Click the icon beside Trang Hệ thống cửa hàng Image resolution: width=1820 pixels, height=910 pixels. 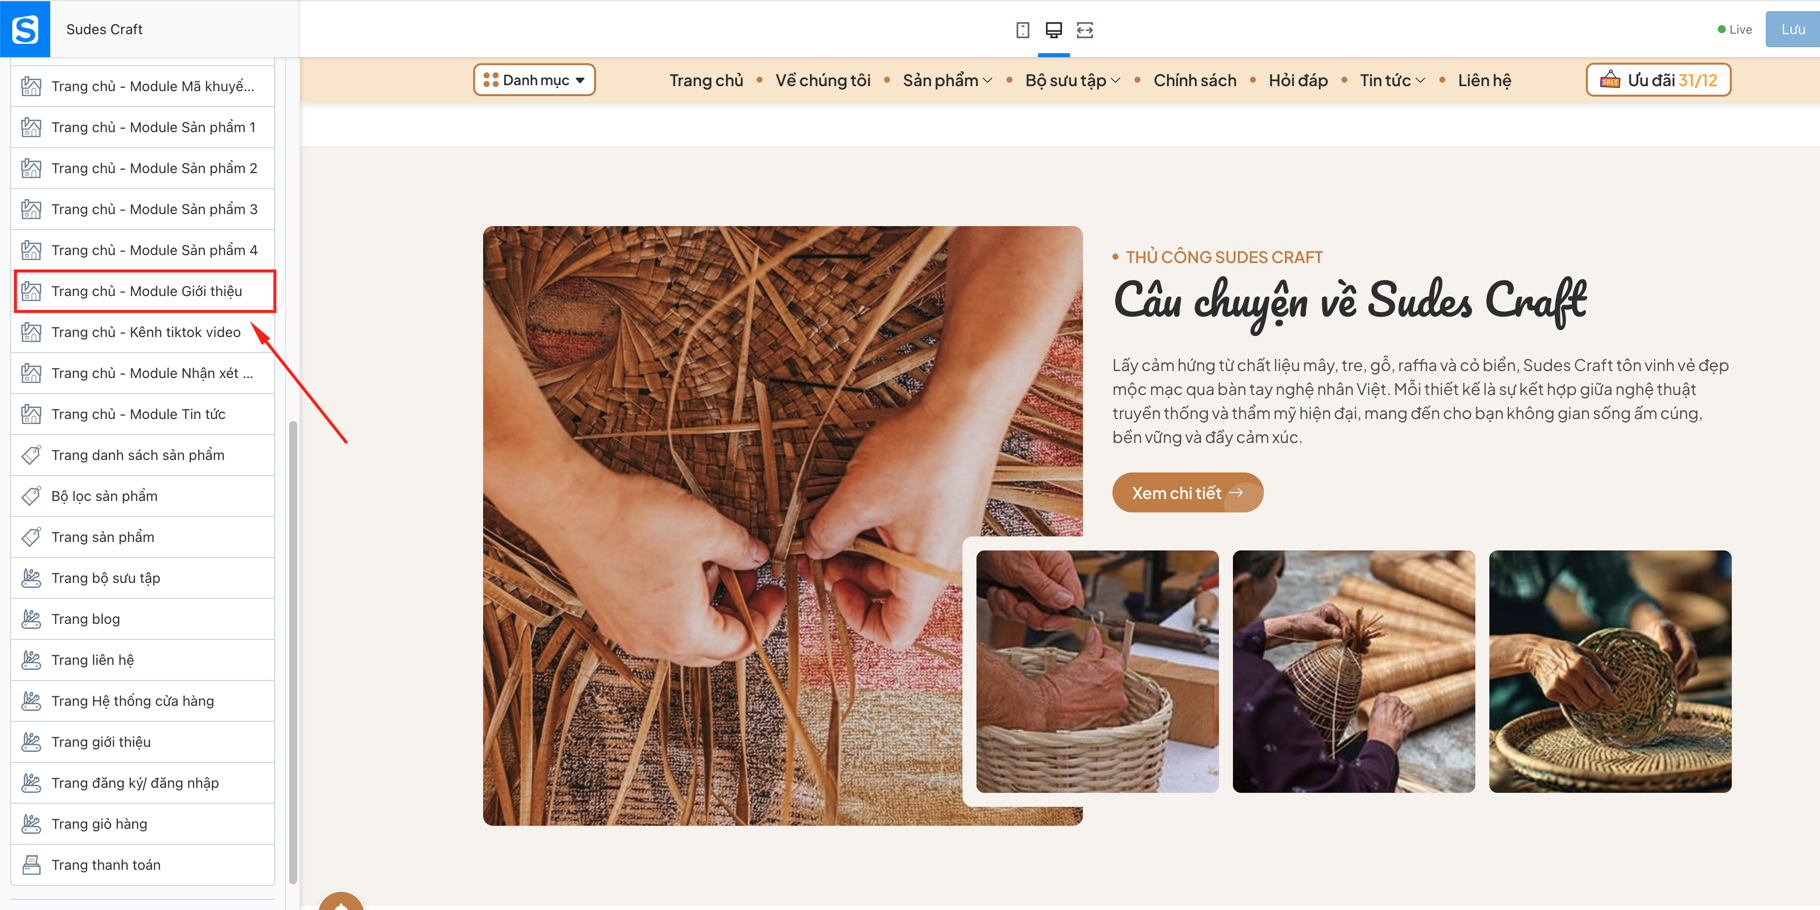coord(32,701)
